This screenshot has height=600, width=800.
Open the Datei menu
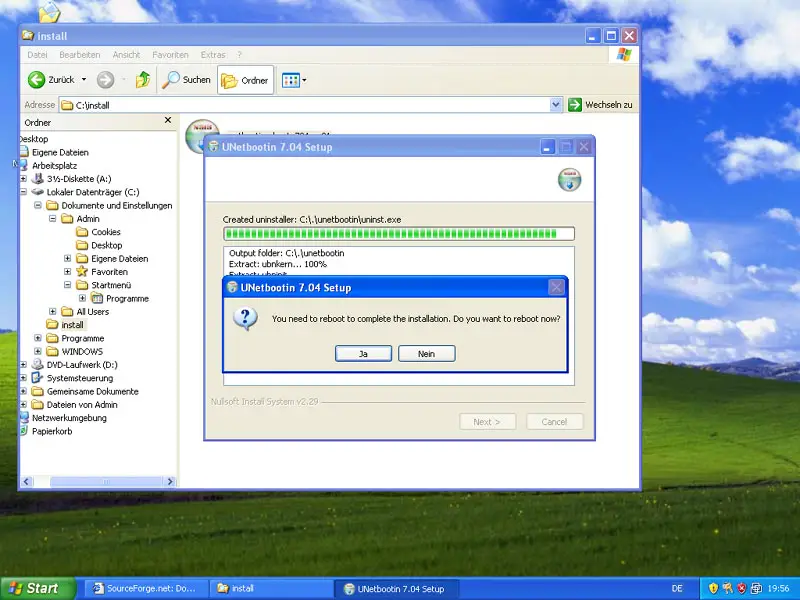(x=37, y=55)
